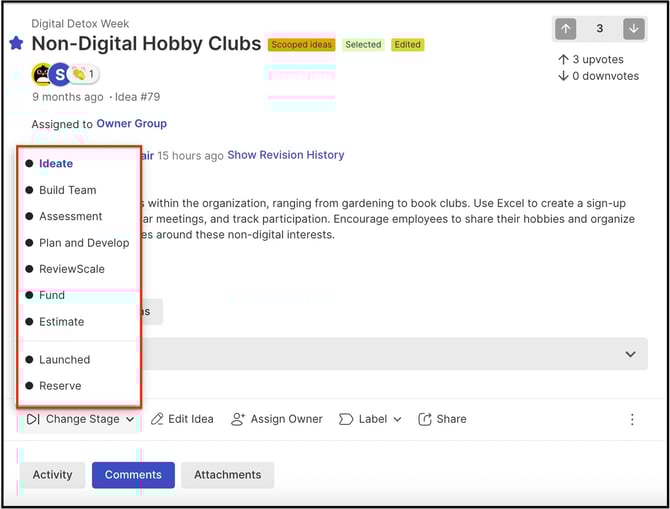Click the blue star favorite icon

click(16, 43)
